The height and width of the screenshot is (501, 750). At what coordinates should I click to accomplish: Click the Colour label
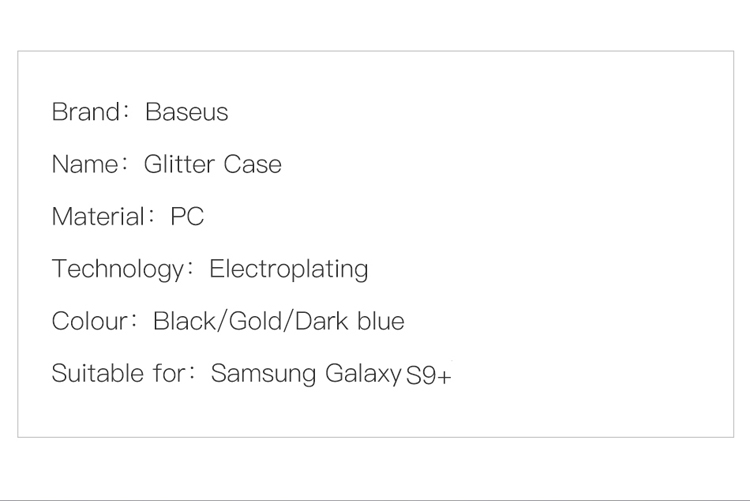coord(89,321)
